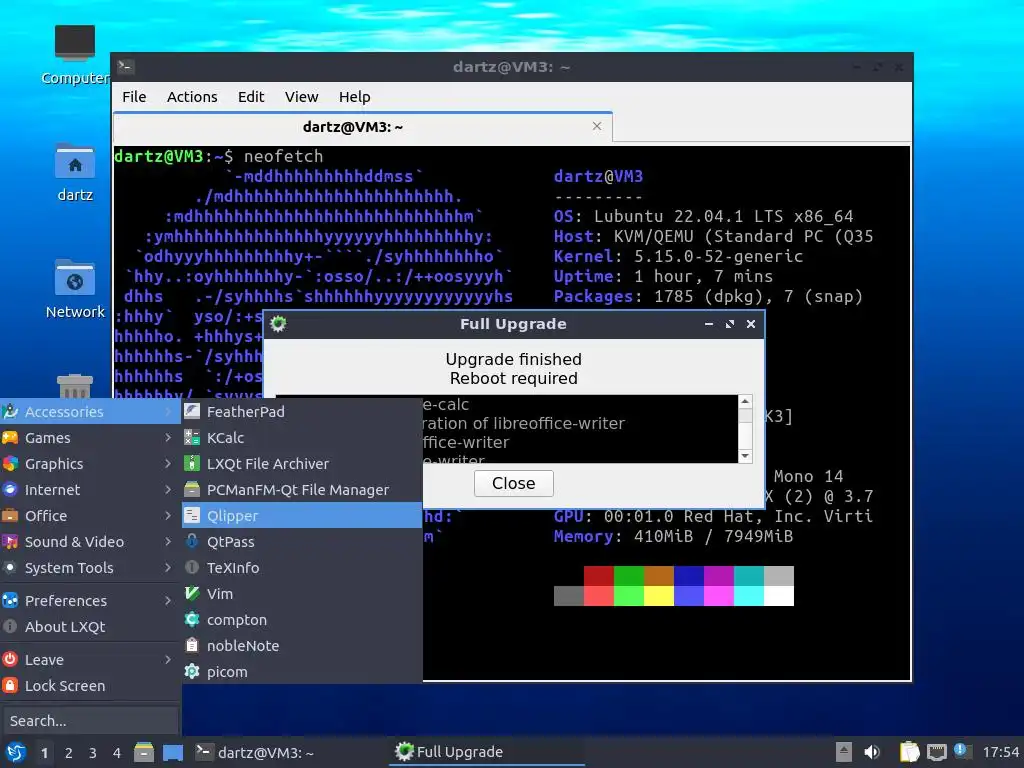Launch FeatherPad from the Accessories submenu

[x=302, y=411]
